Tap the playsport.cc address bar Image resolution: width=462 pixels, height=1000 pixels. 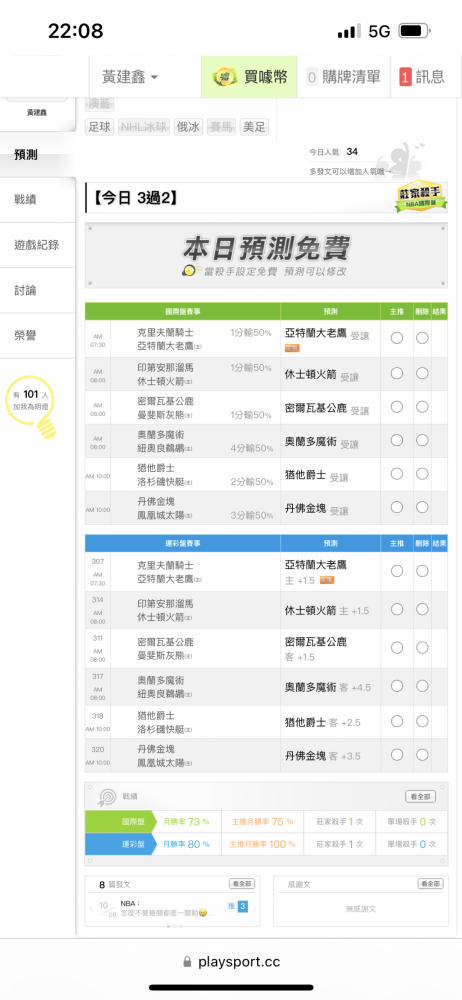tap(231, 962)
